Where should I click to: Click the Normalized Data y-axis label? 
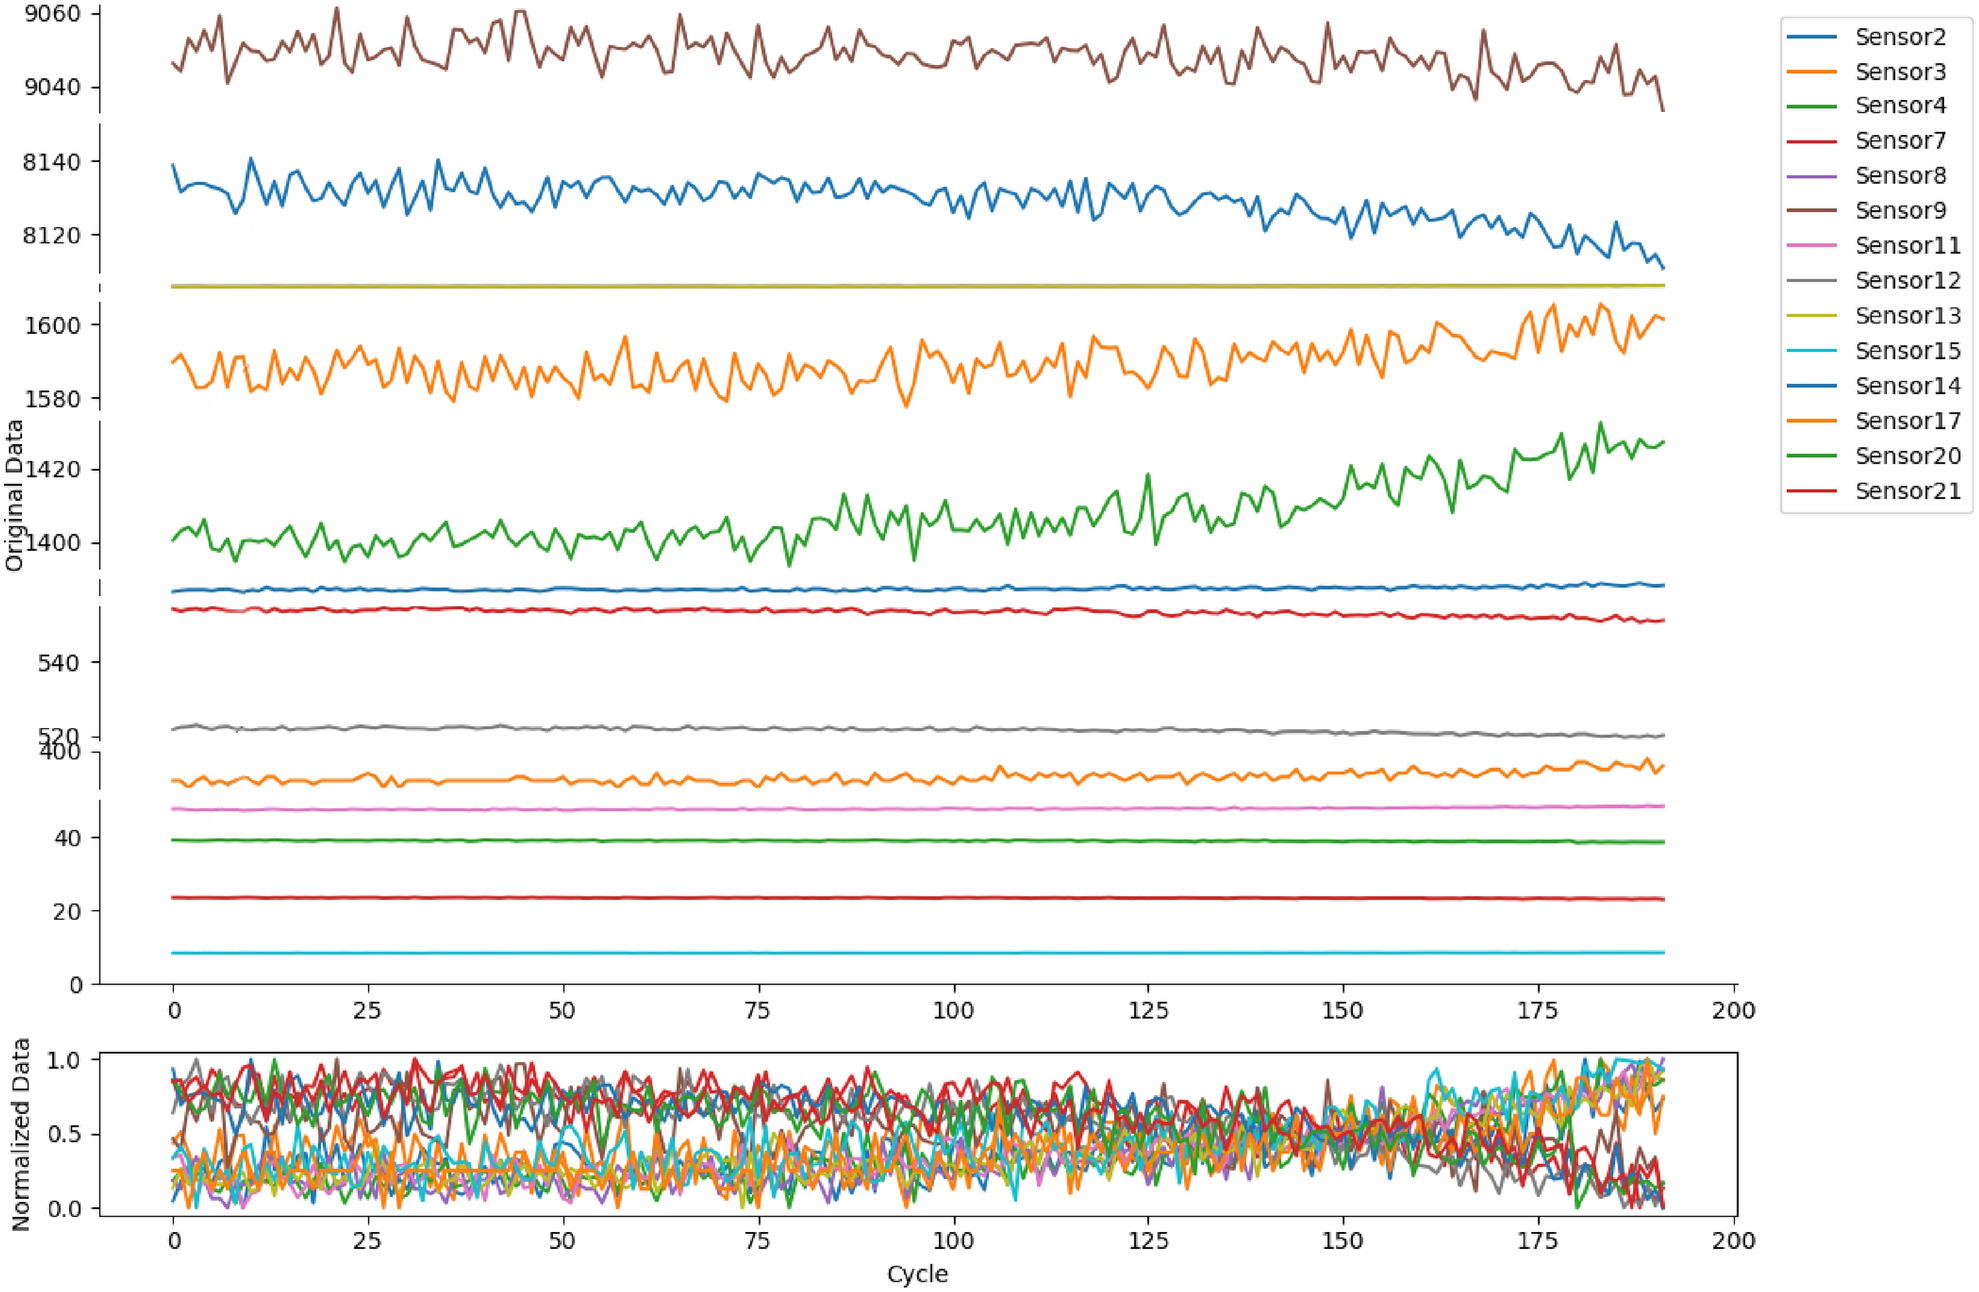pyautogui.click(x=21, y=1134)
